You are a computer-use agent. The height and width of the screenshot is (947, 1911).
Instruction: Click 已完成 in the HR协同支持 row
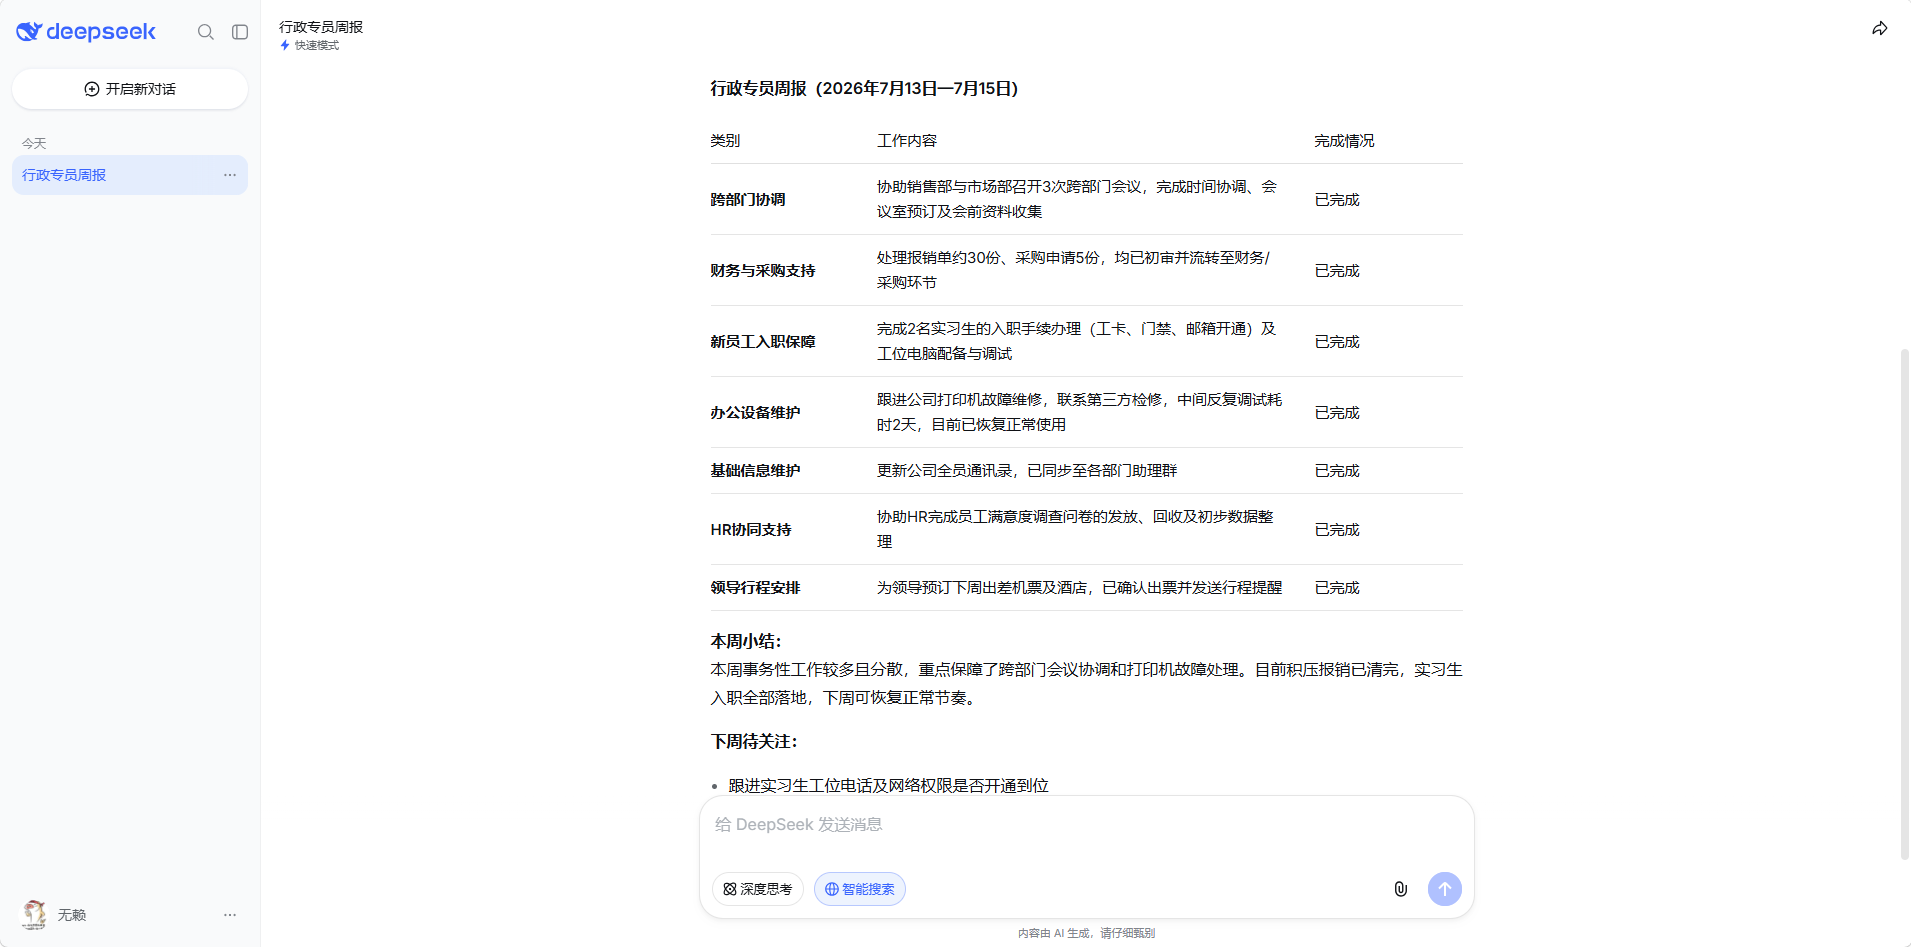coord(1337,530)
